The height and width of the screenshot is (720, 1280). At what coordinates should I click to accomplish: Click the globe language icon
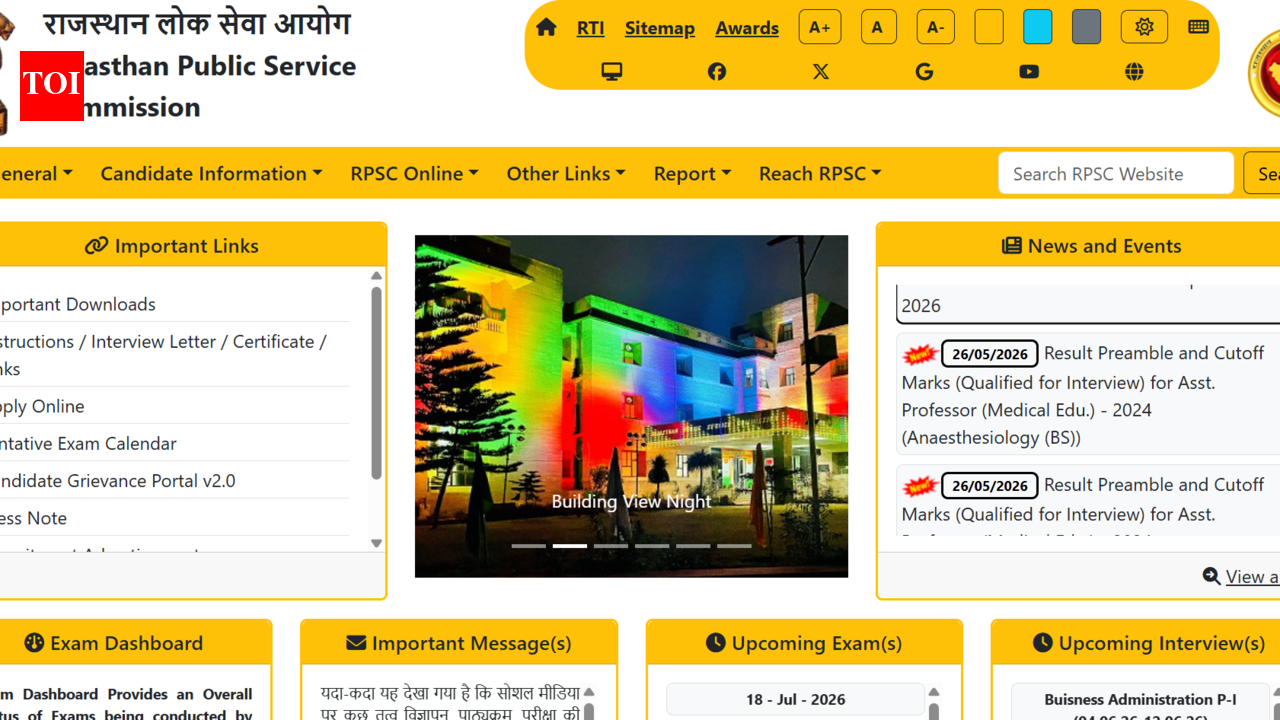tap(1134, 72)
